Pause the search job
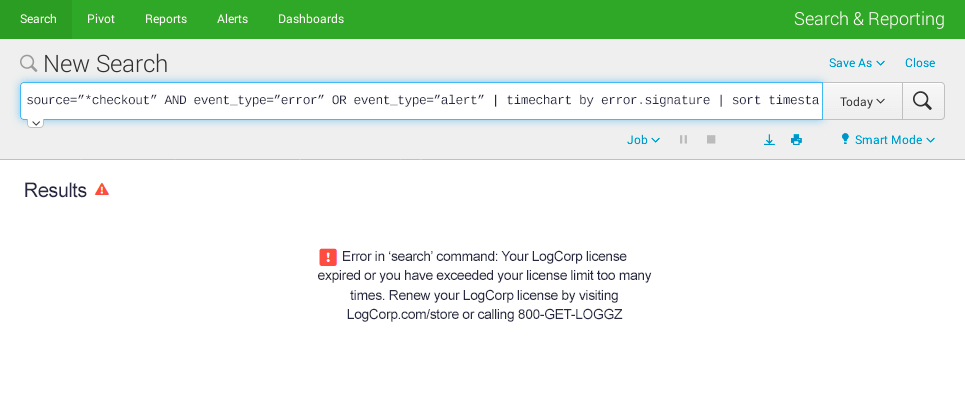 click(683, 140)
